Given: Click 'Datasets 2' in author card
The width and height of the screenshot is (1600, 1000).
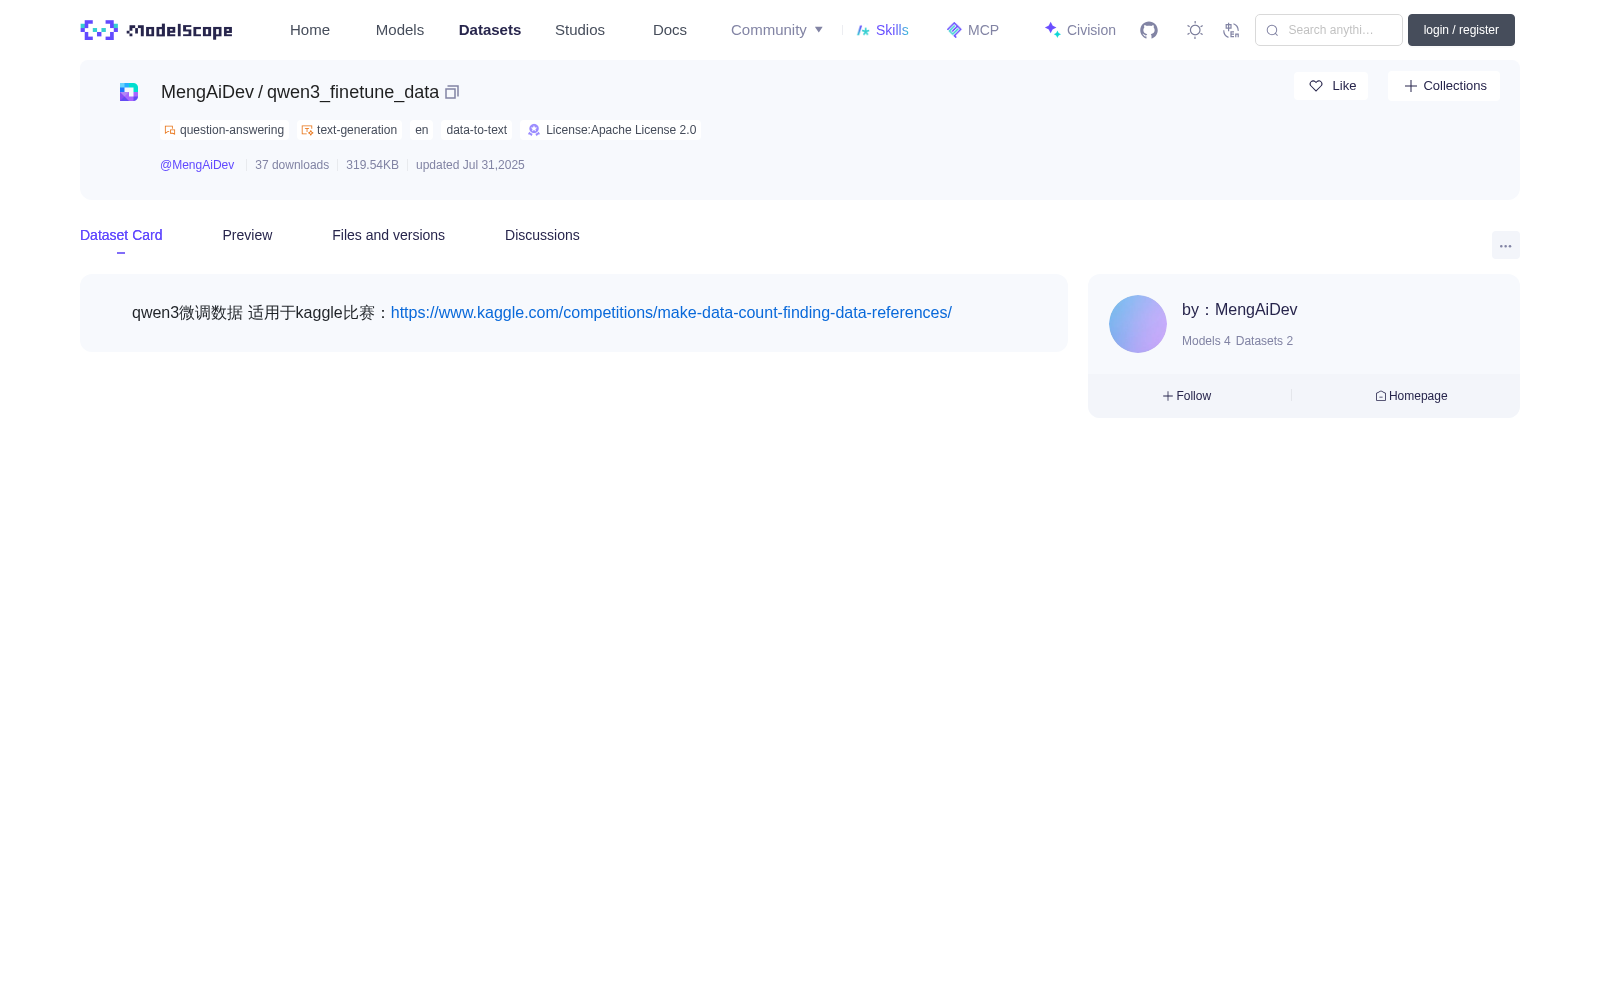Looking at the screenshot, I should [1264, 341].
